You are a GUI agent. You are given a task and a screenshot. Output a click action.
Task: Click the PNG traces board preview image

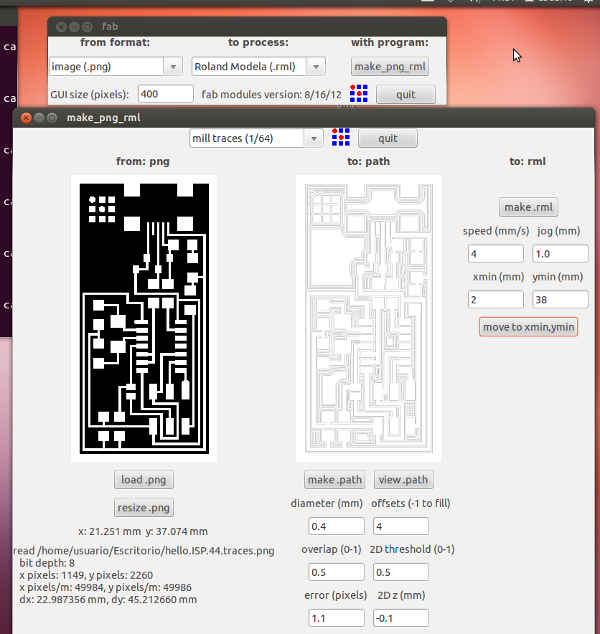click(144, 319)
